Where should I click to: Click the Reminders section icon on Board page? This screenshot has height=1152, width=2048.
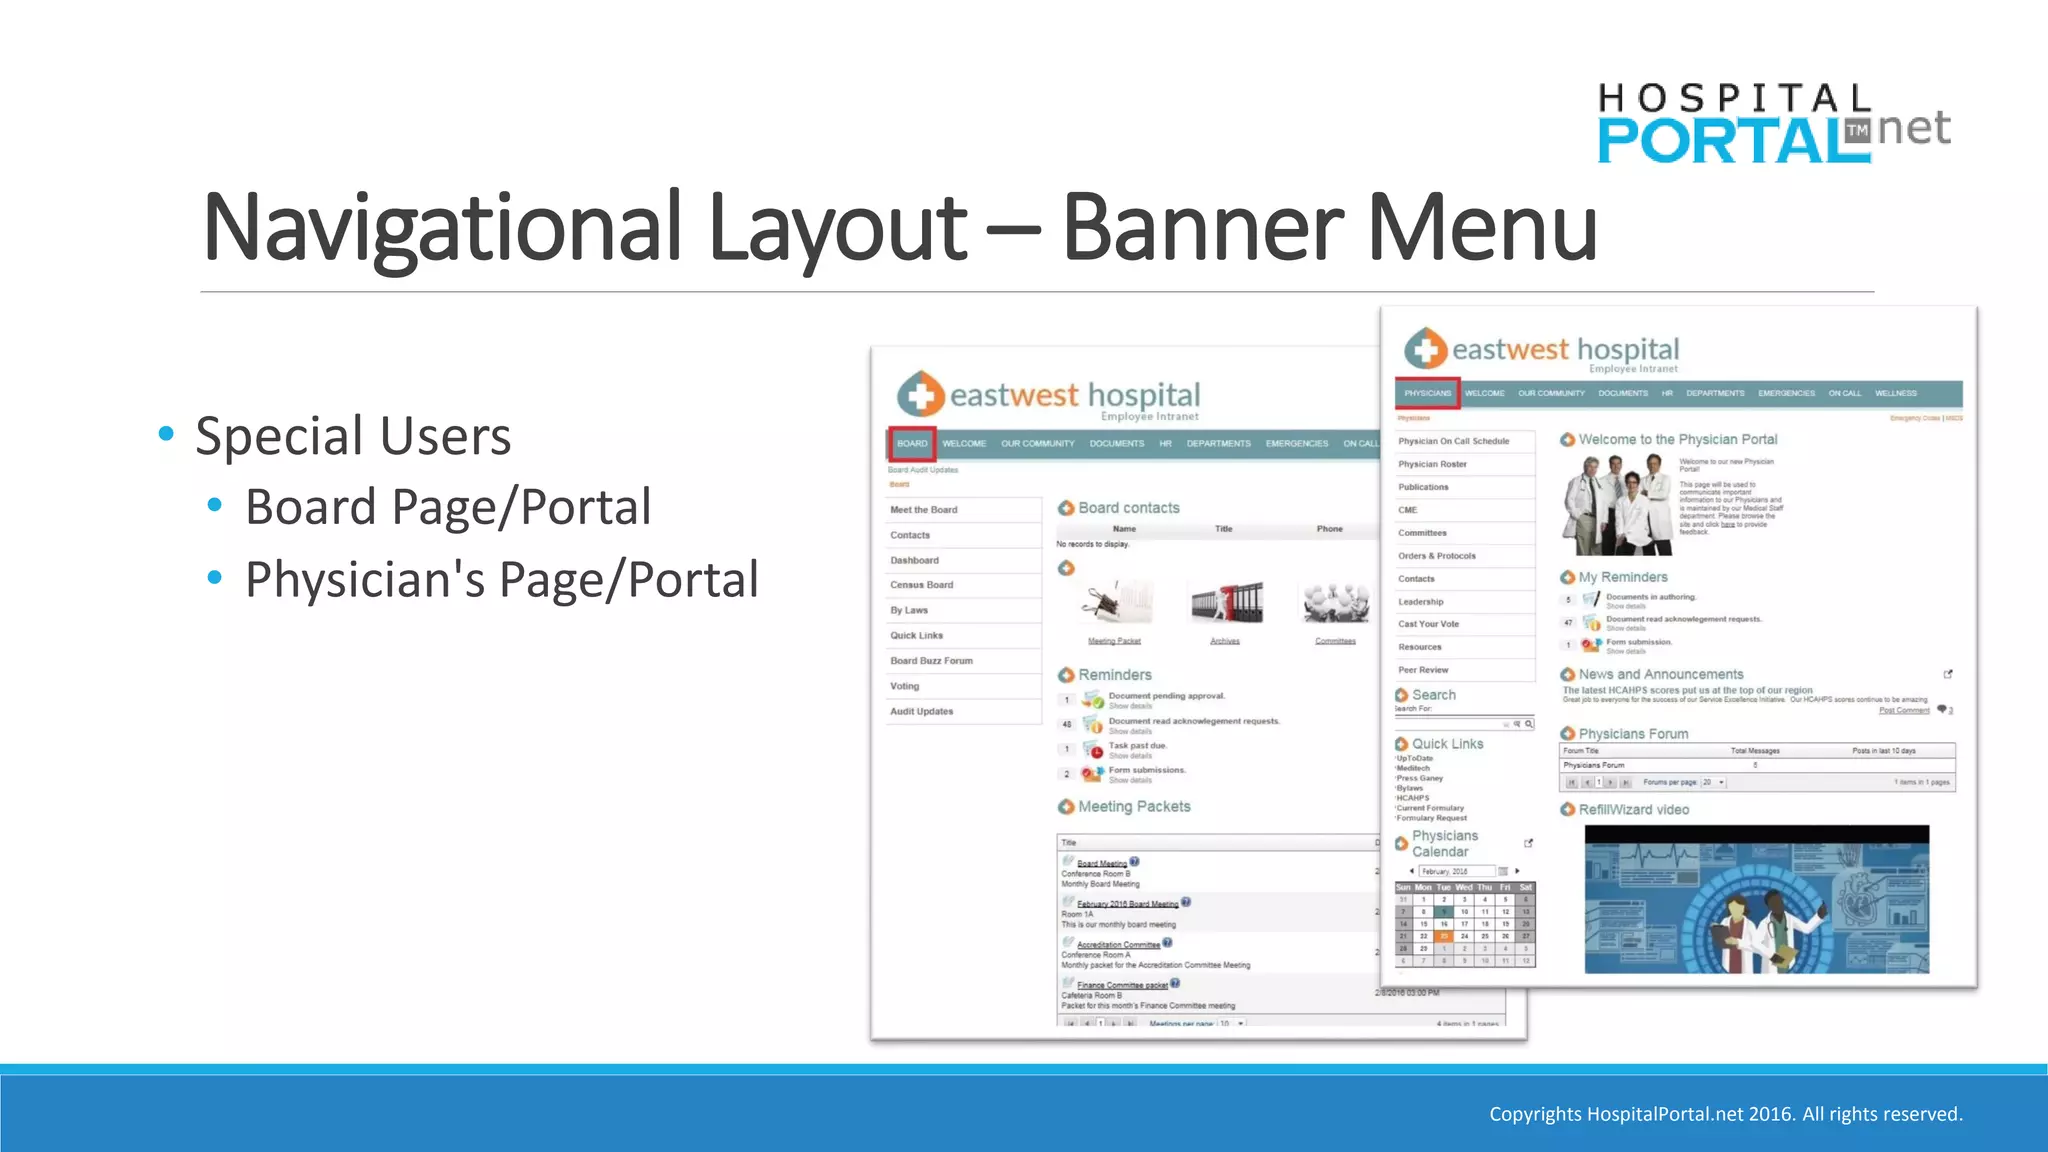coord(1066,675)
